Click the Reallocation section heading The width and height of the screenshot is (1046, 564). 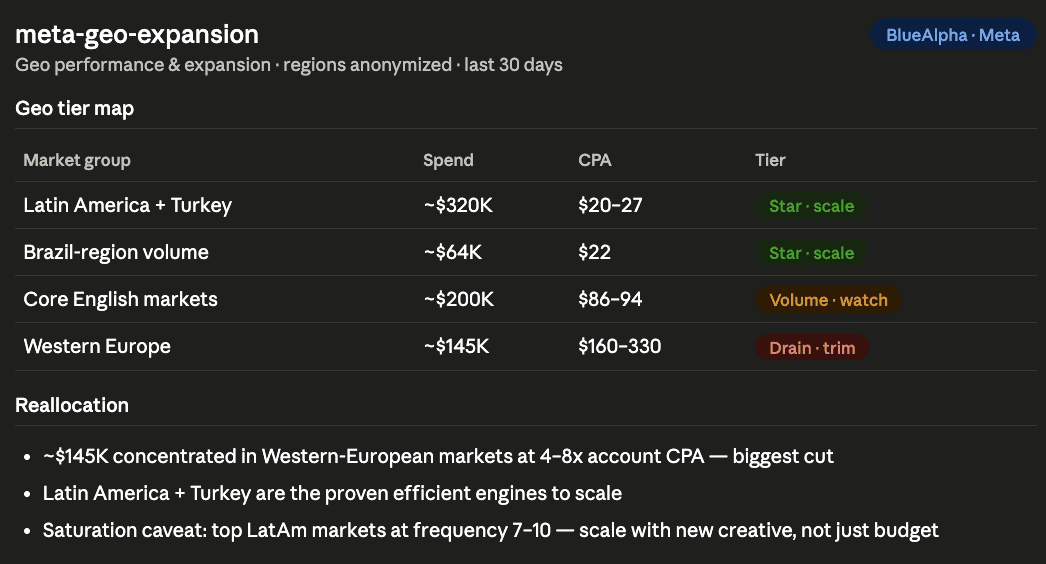click(x=72, y=405)
